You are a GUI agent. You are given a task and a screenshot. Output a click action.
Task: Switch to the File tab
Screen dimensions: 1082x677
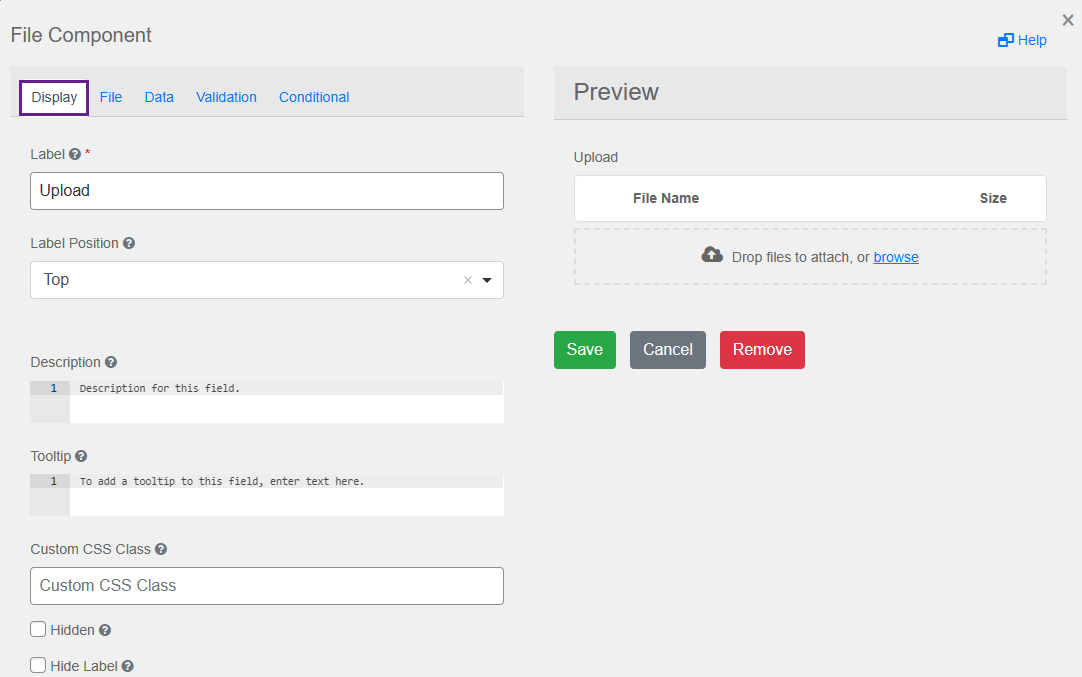point(111,97)
